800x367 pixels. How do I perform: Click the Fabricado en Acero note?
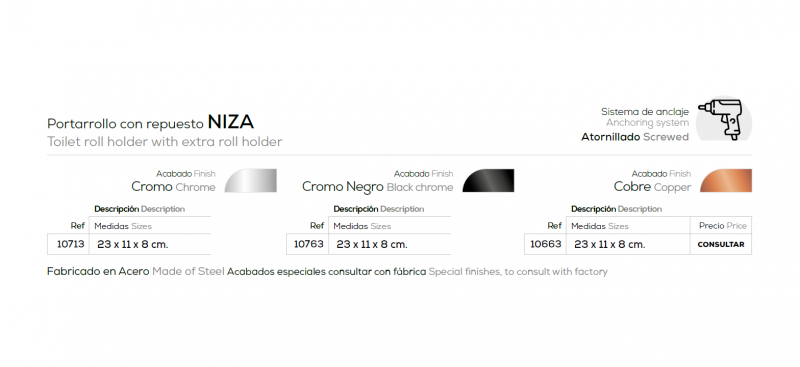pos(98,272)
